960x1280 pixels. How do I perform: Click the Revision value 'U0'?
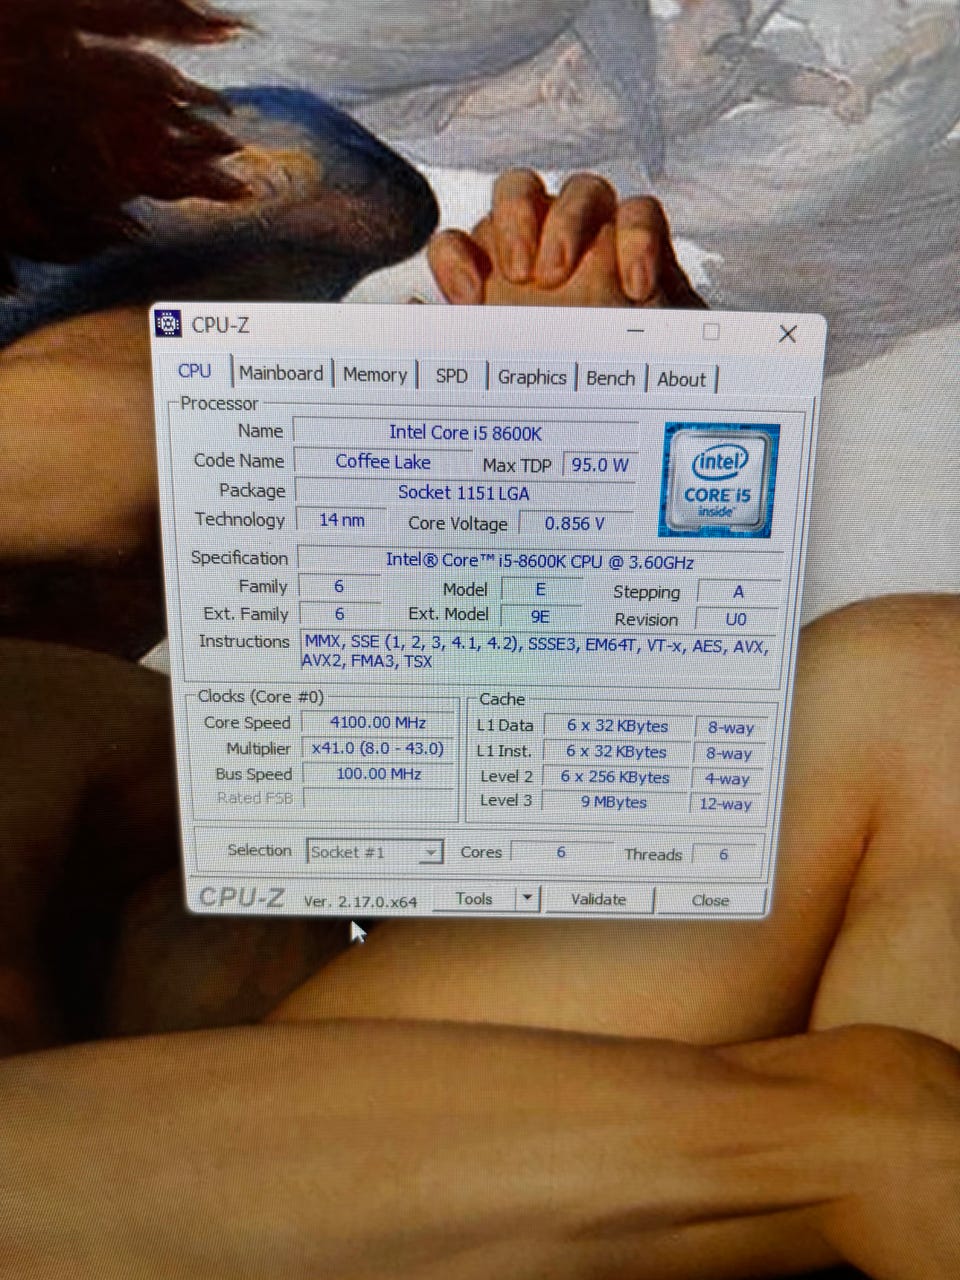pyautogui.click(x=736, y=619)
